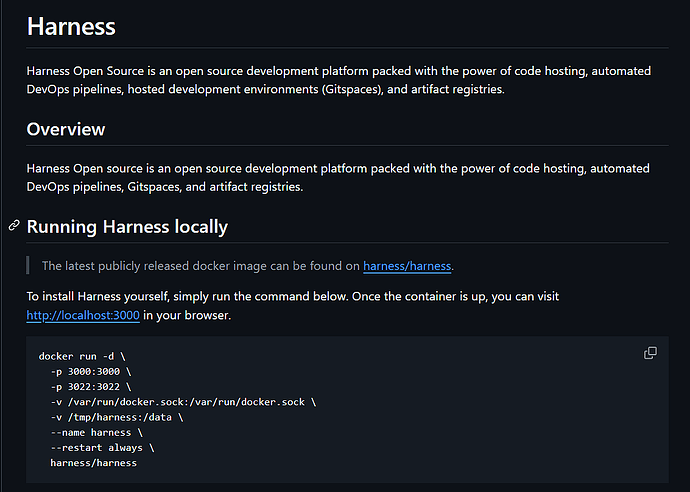Screen dimensions: 690x492
Task: Click the '-p 3000:3000' port mapping line
Action: coord(90,371)
